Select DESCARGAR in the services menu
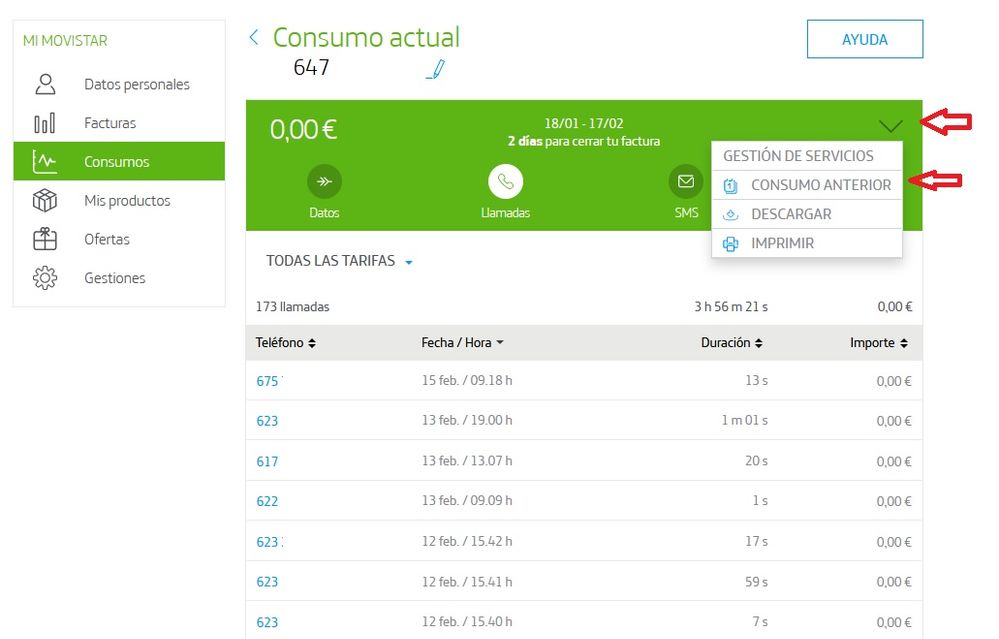This screenshot has width=999, height=639. tap(790, 214)
